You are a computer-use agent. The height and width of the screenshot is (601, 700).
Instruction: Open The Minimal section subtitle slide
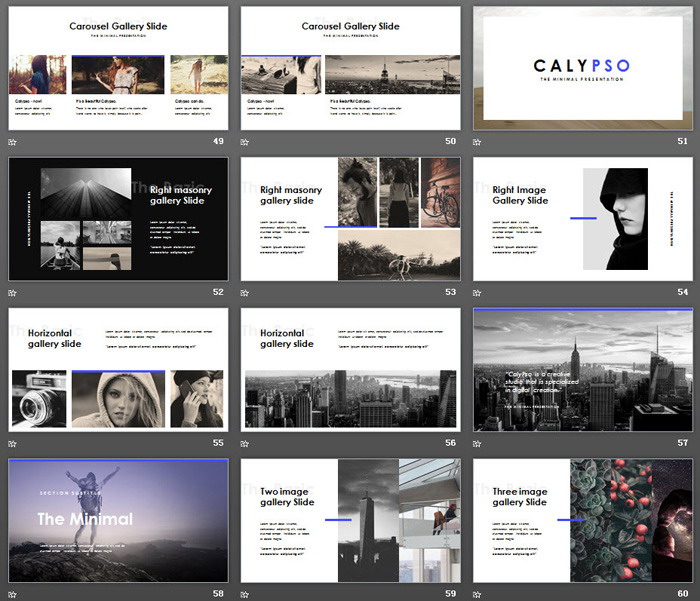click(x=118, y=520)
